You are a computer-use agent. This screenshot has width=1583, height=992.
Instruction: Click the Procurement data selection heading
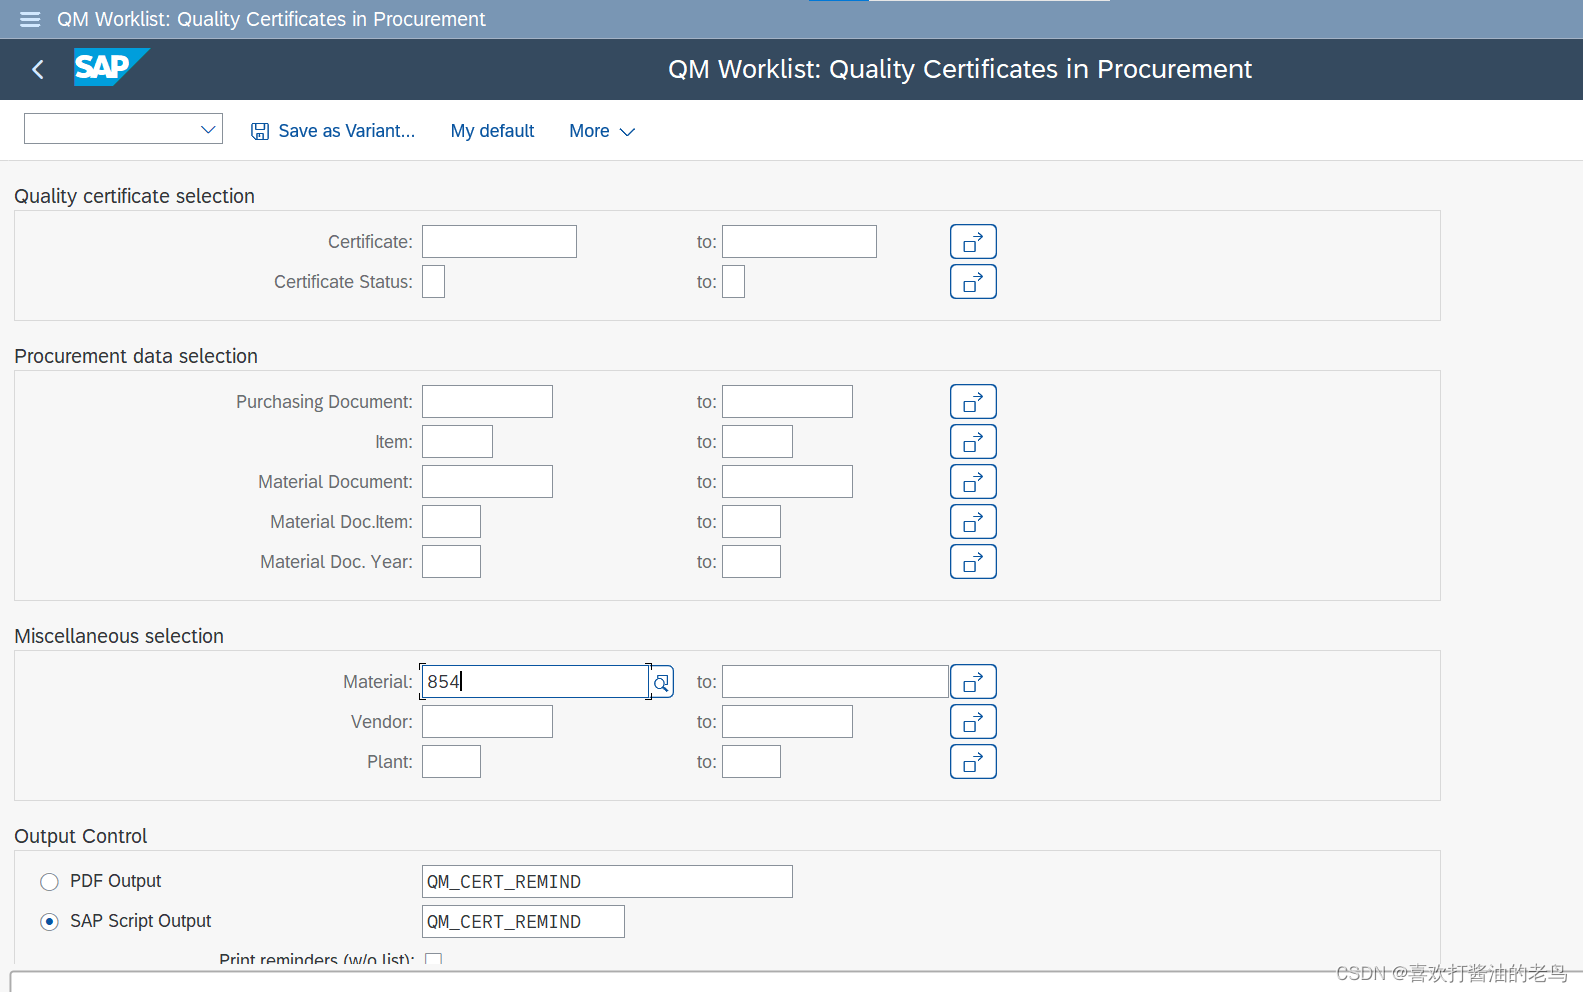(x=136, y=356)
